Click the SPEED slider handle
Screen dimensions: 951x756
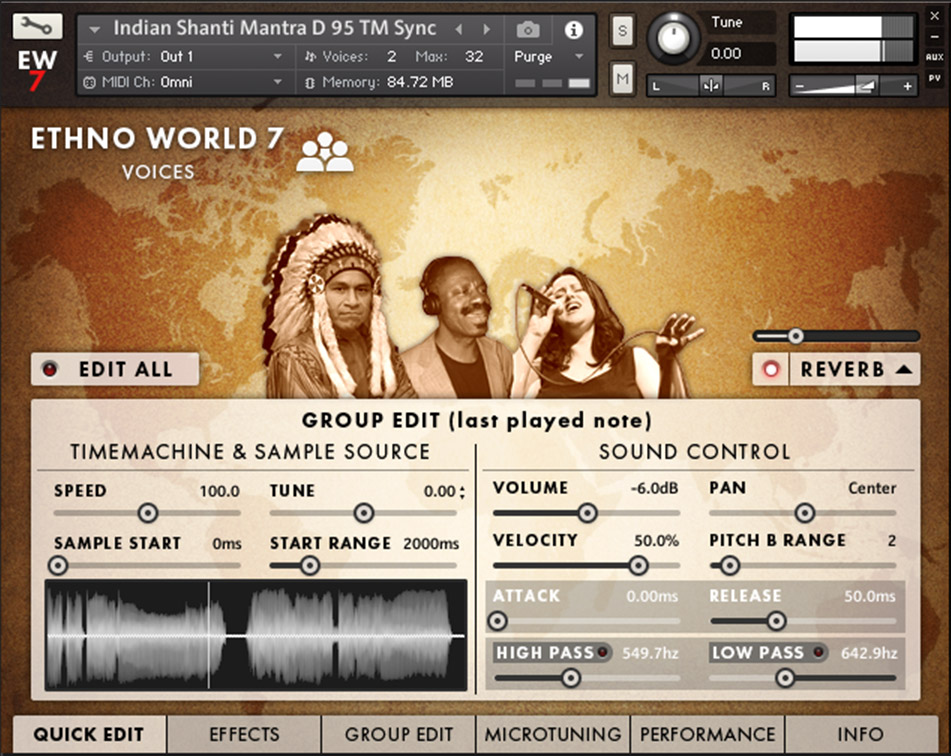[x=147, y=513]
